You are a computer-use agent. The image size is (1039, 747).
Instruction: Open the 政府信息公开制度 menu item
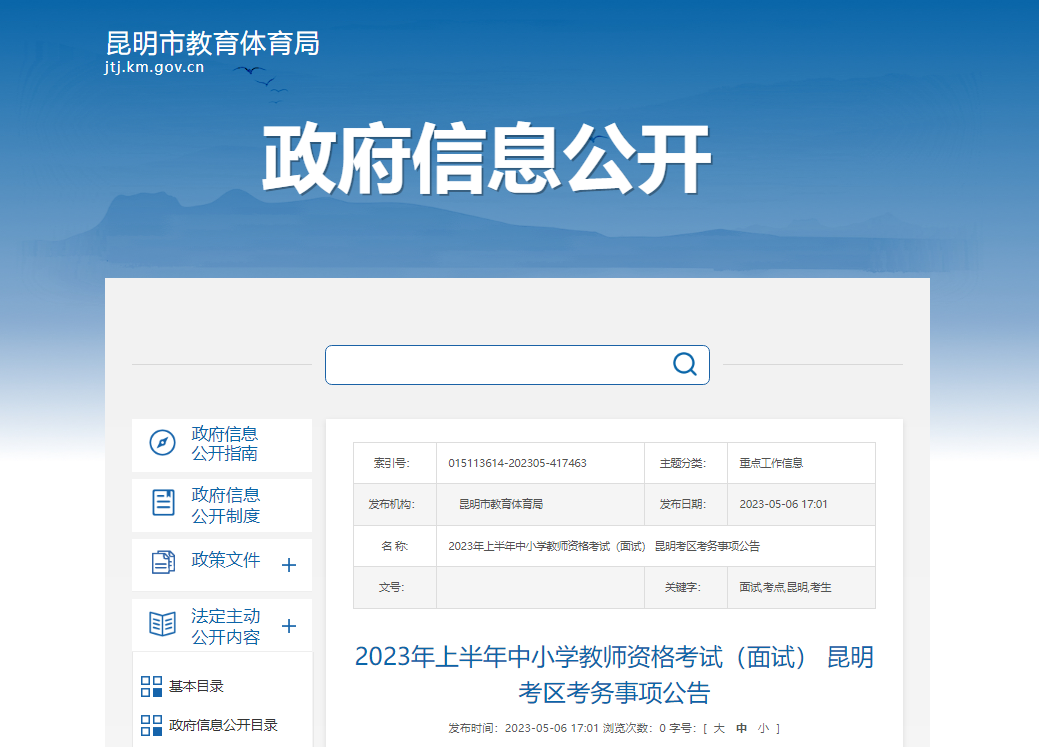click(x=225, y=505)
